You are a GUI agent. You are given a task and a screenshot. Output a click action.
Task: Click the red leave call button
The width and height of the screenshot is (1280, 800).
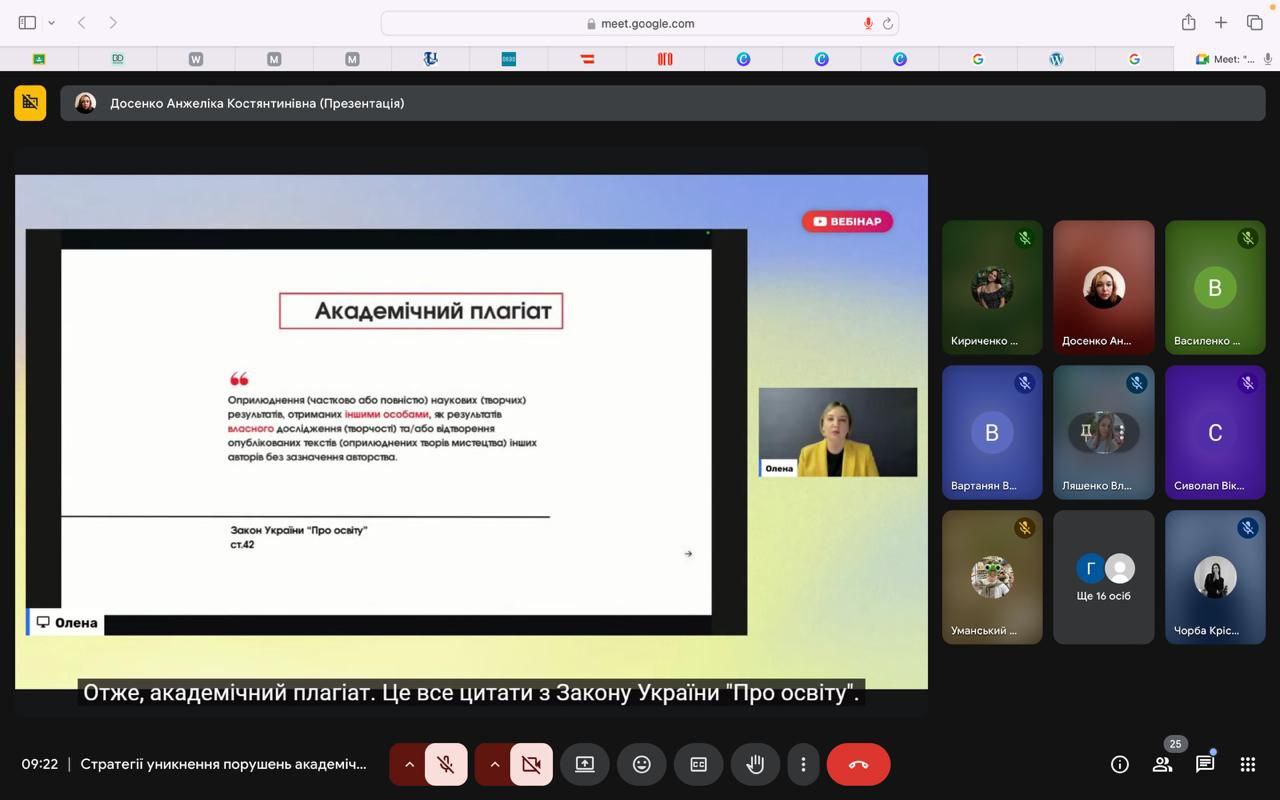[x=858, y=764]
